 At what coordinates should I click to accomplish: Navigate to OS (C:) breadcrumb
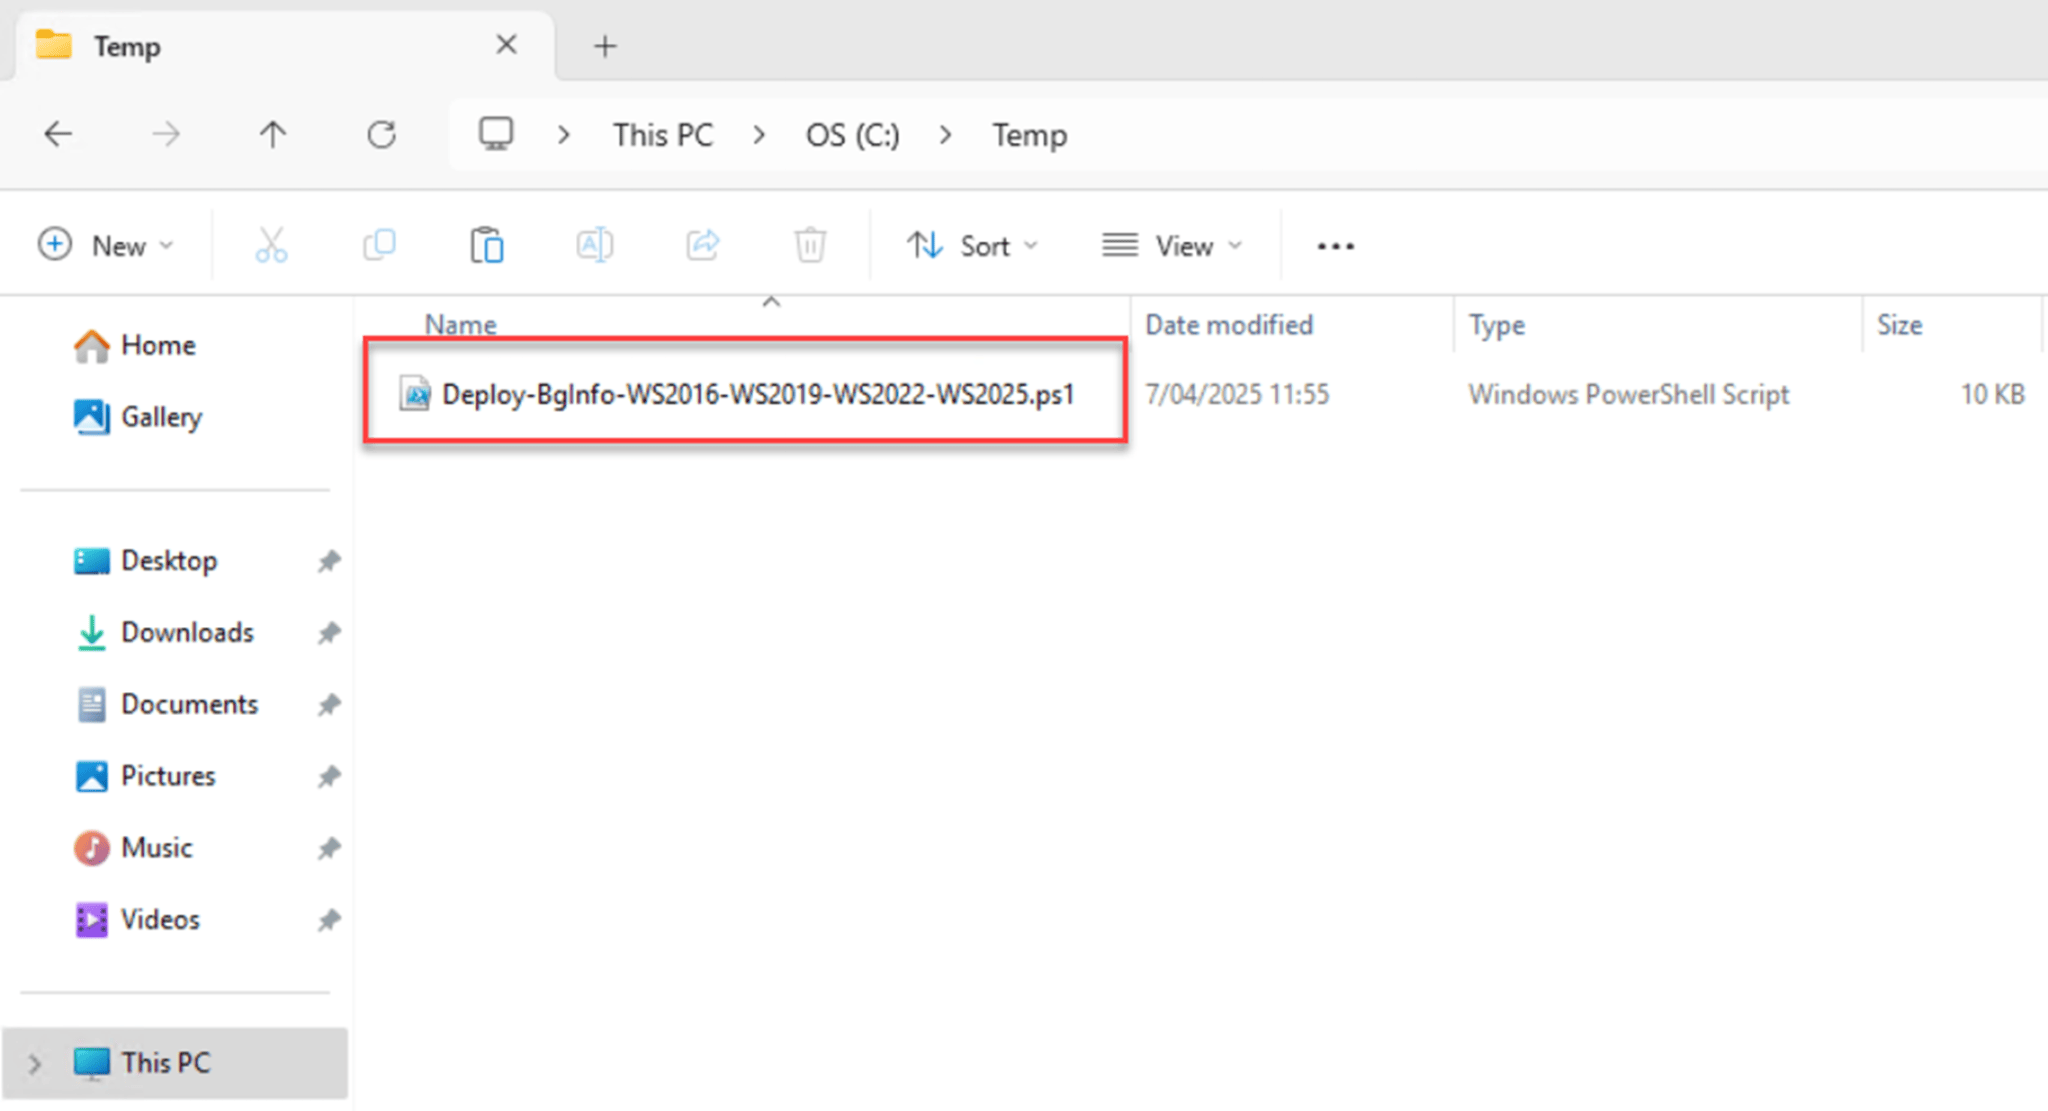click(853, 135)
